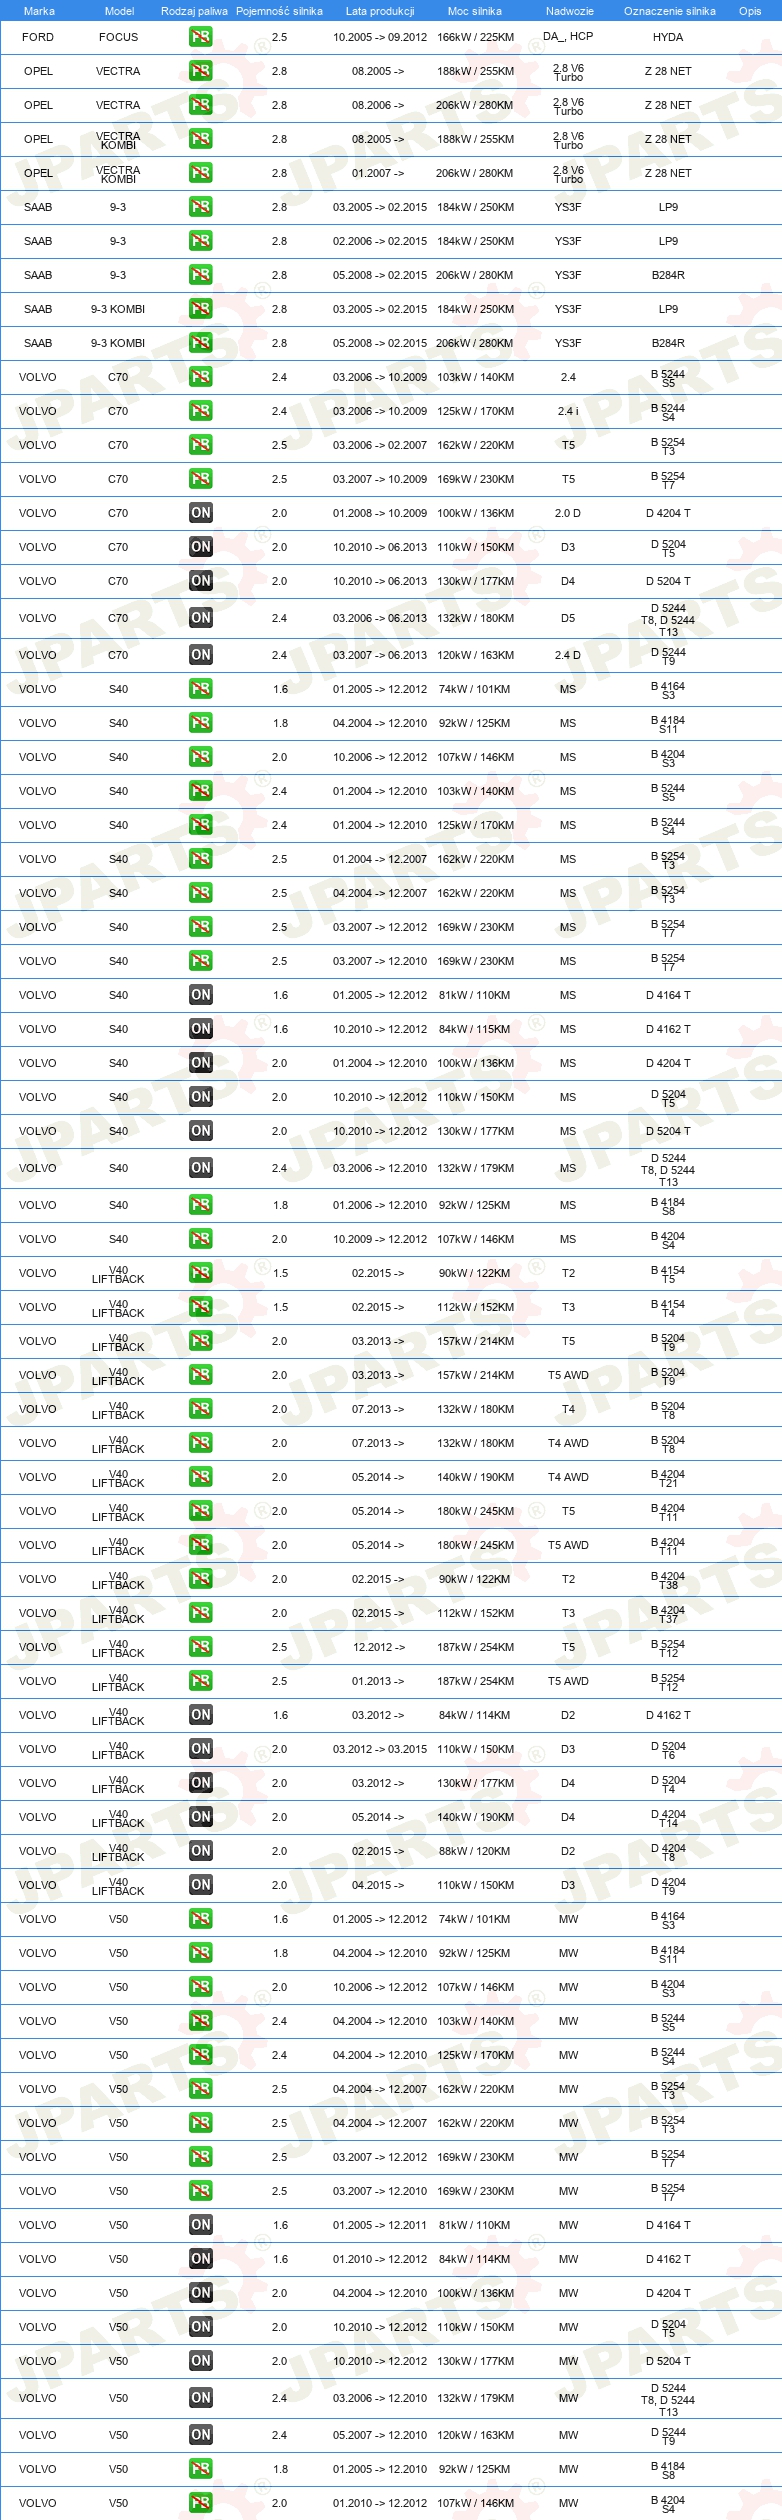
Task: Click the Oznaczenie silnika column header
Action: click(x=670, y=11)
